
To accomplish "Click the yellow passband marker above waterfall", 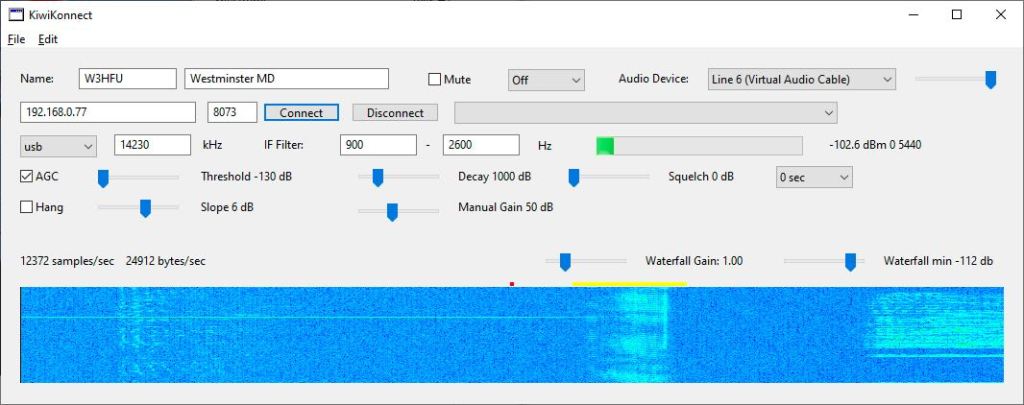I will [628, 284].
